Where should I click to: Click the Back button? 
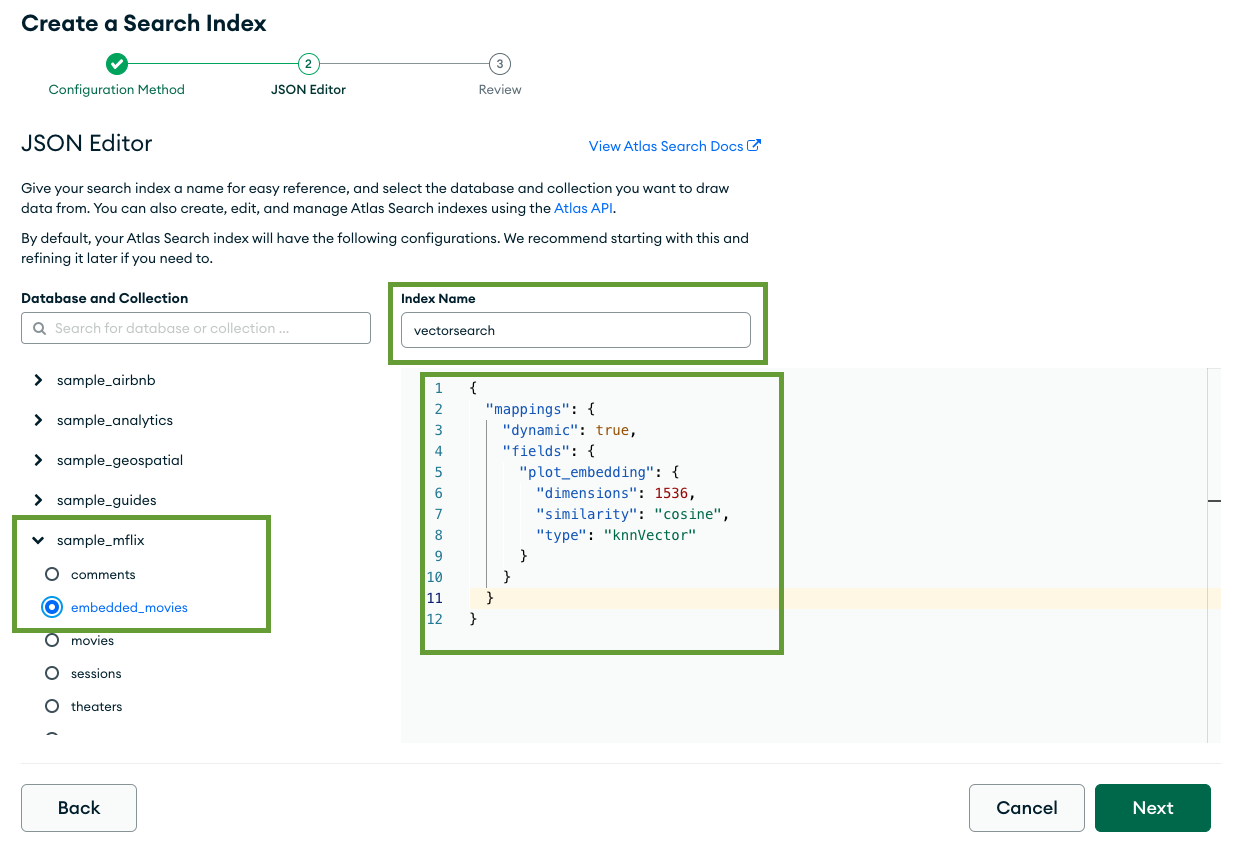coord(79,808)
